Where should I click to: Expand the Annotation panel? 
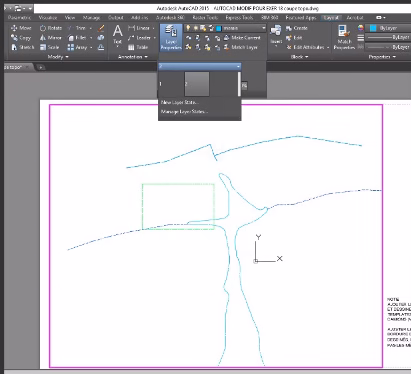point(133,57)
